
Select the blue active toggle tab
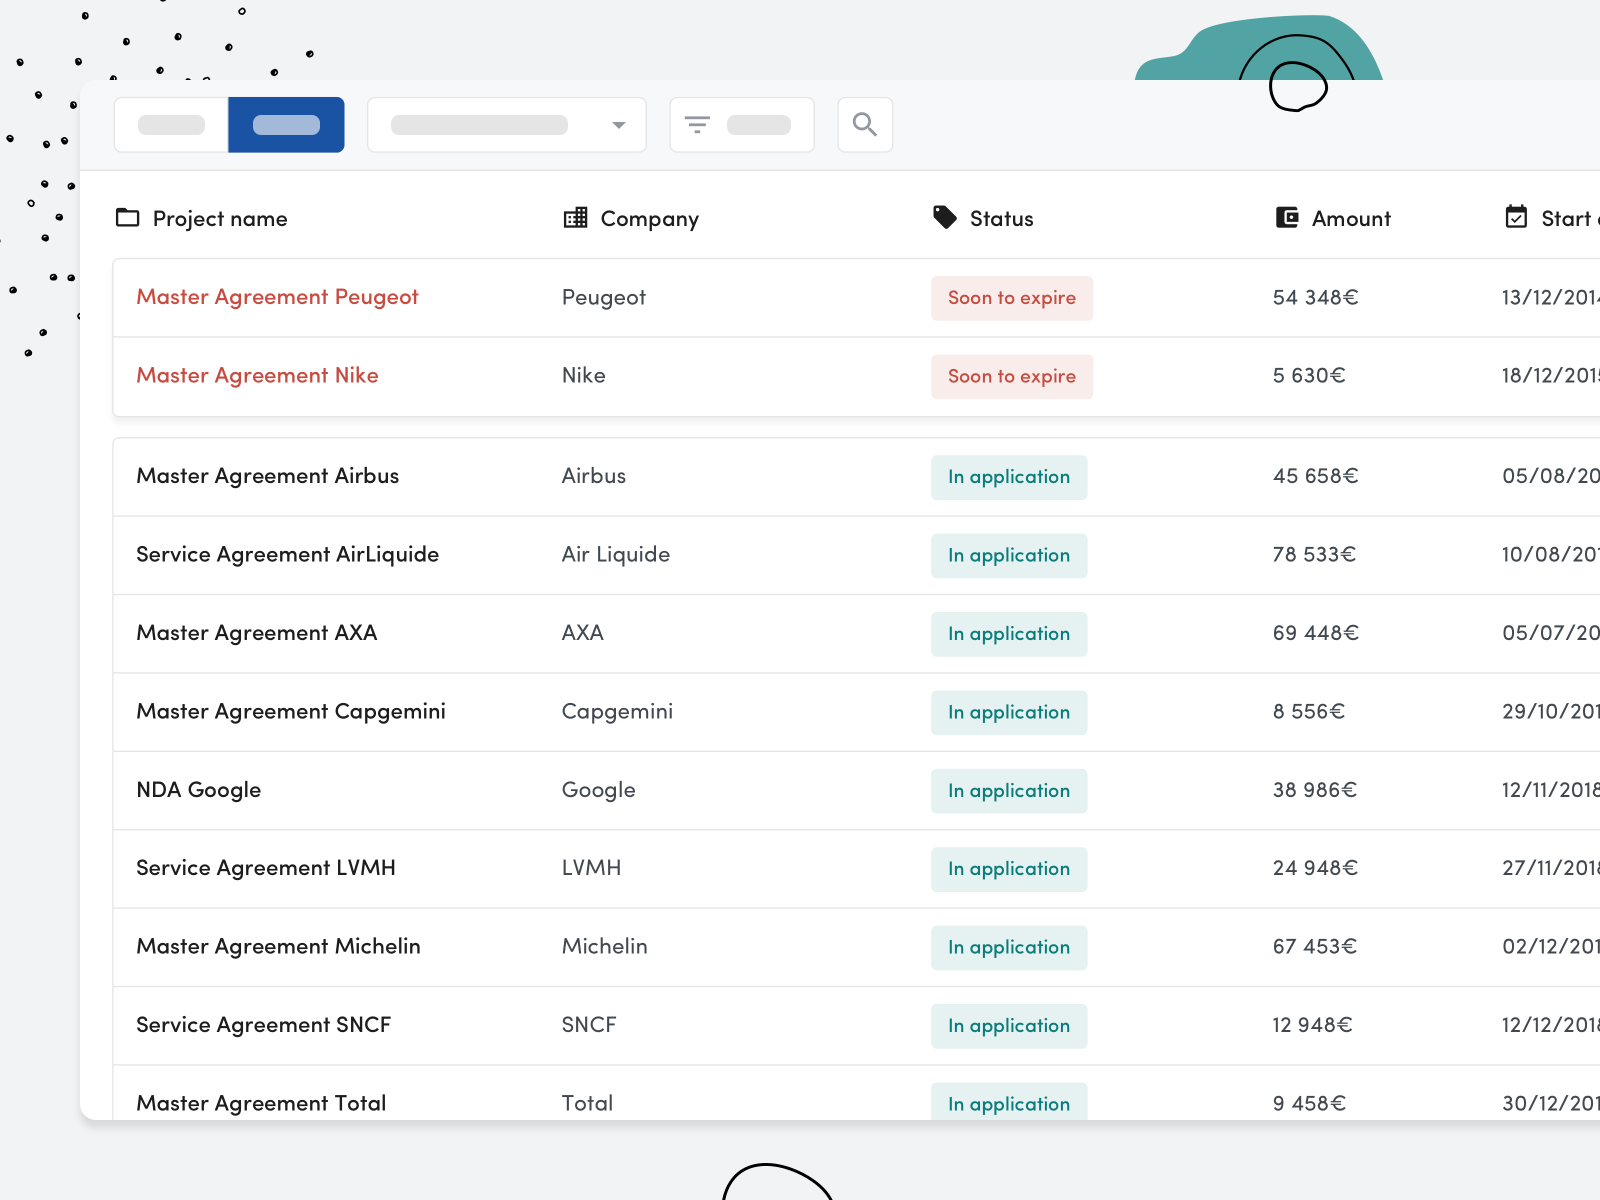(x=286, y=125)
